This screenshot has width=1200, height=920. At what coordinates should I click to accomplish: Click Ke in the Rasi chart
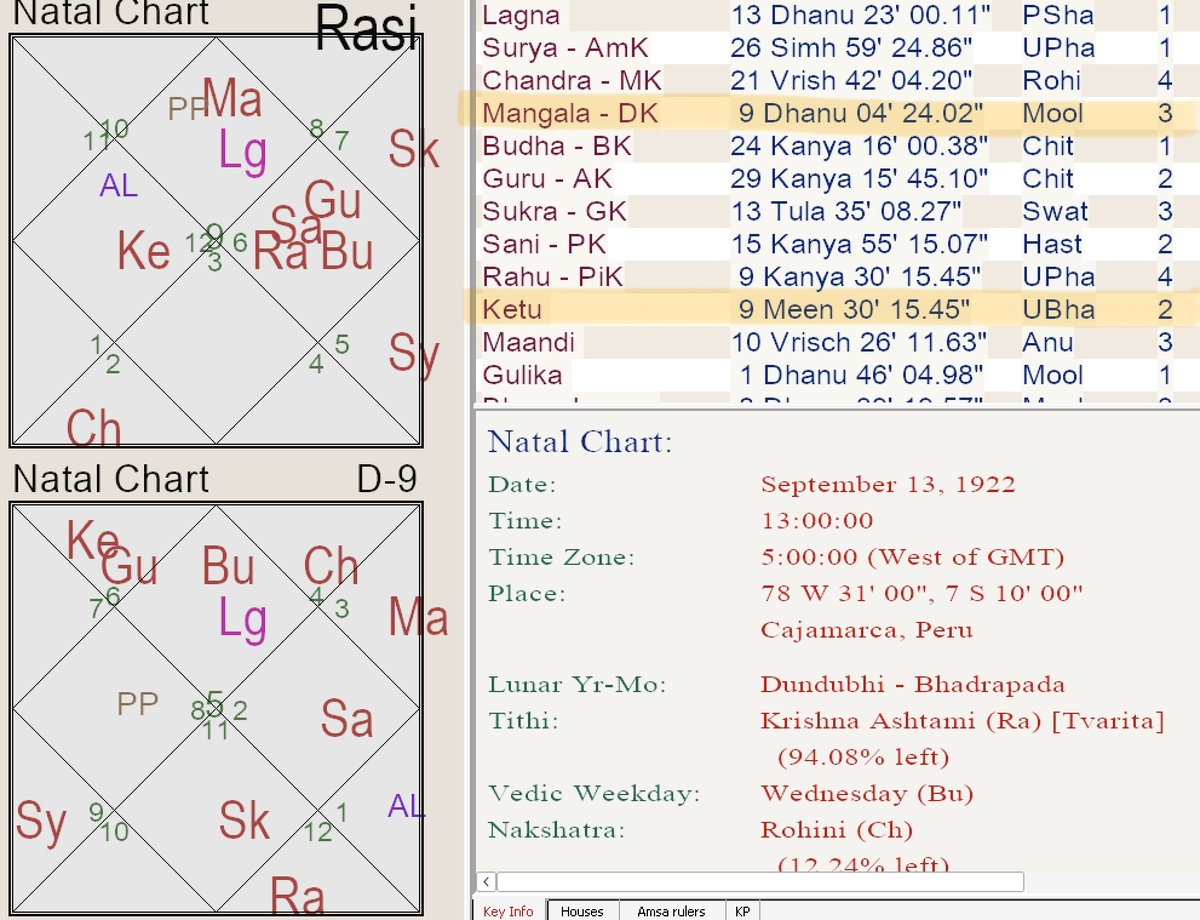pos(144,250)
